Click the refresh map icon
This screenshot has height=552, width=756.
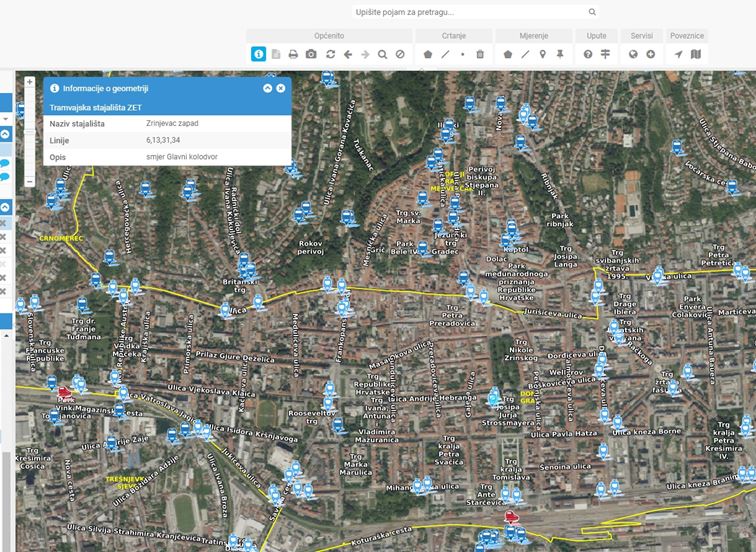pyautogui.click(x=330, y=54)
